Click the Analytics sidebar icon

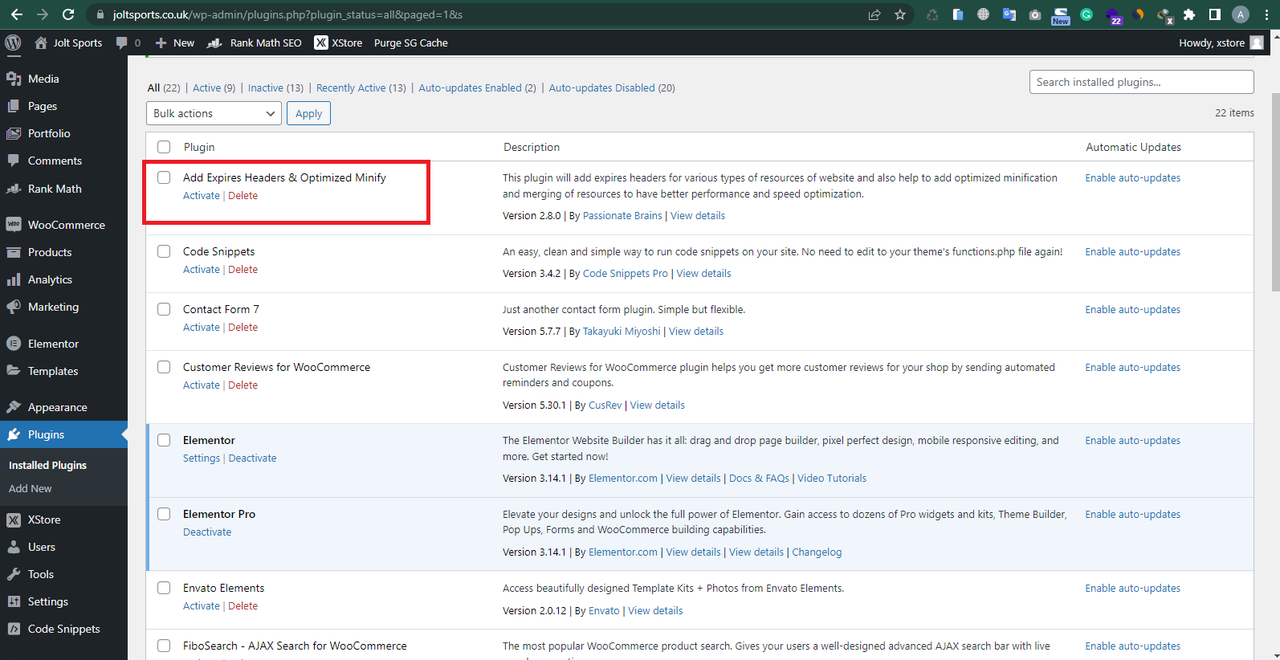coord(14,280)
